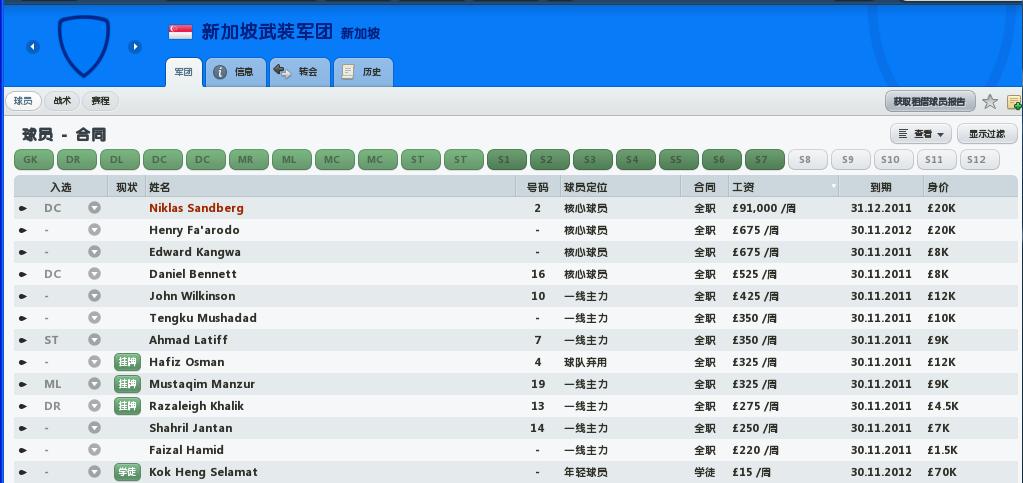Toggle the empty S8 substitute slot
Screen dimensions: 1023x483
click(x=806, y=159)
